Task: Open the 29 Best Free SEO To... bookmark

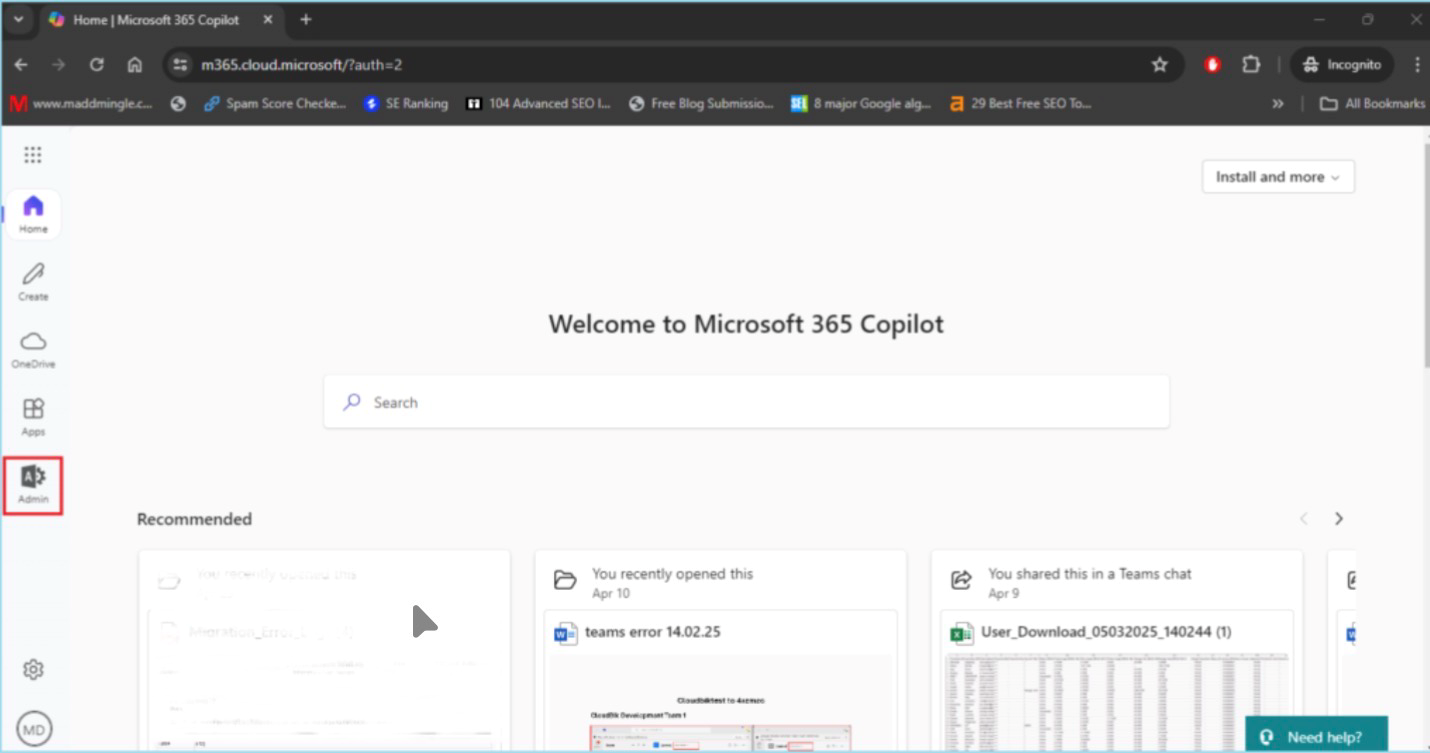Action: pos(1020,103)
